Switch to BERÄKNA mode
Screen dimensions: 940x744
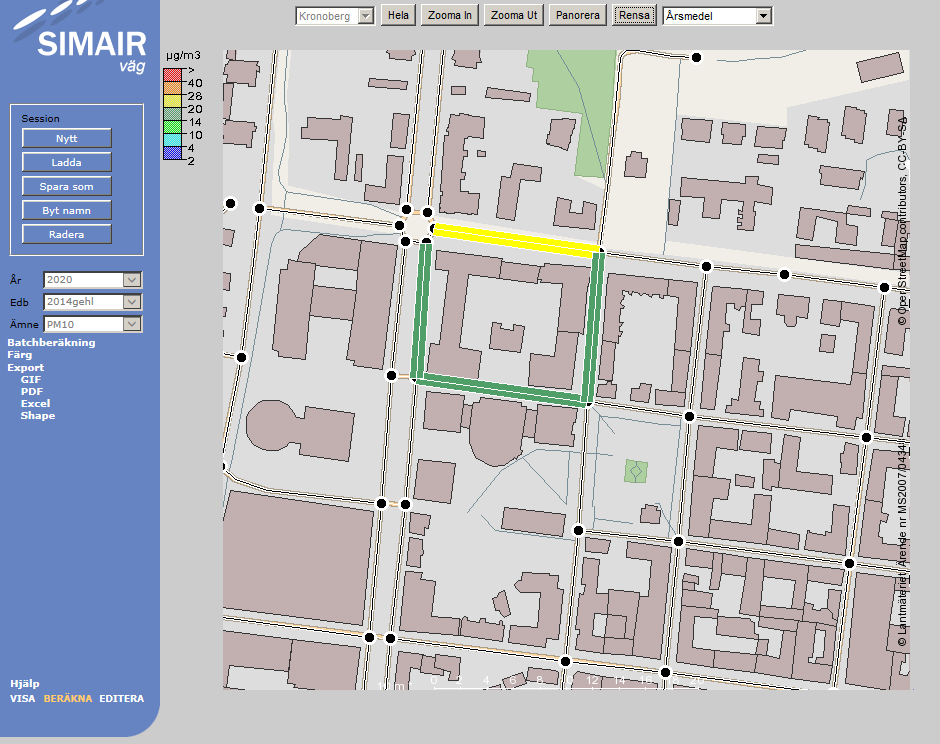pos(68,698)
